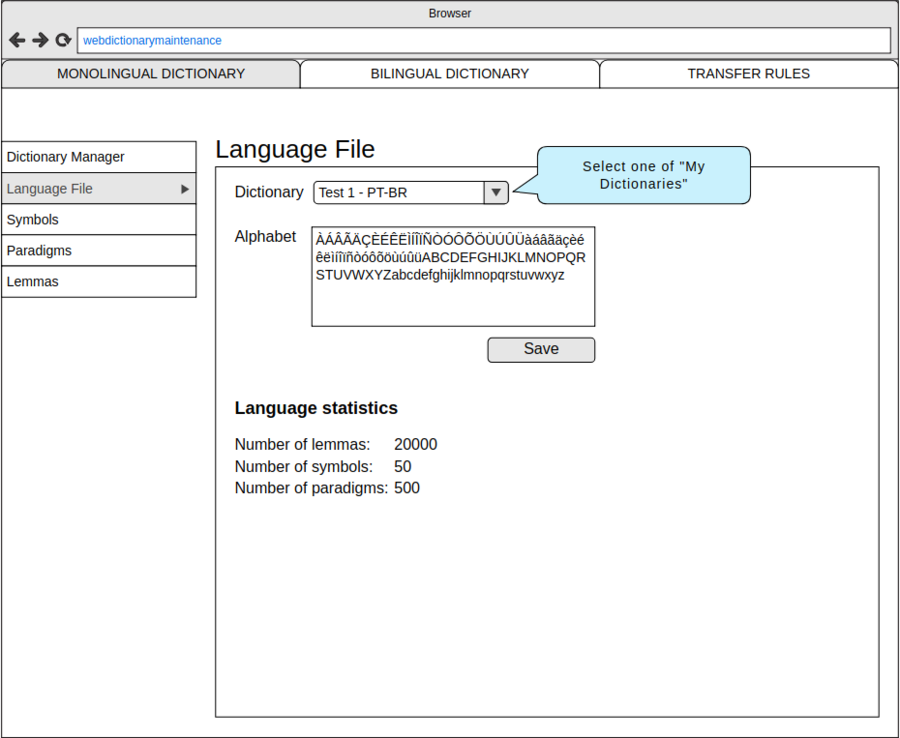Switch to the Monolingual Dictionary tab
900x738 pixels.
[x=151, y=74]
